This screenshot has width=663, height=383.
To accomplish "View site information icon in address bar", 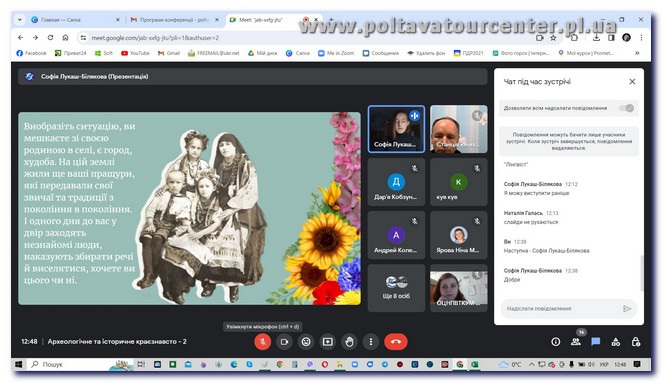I will point(83,38).
